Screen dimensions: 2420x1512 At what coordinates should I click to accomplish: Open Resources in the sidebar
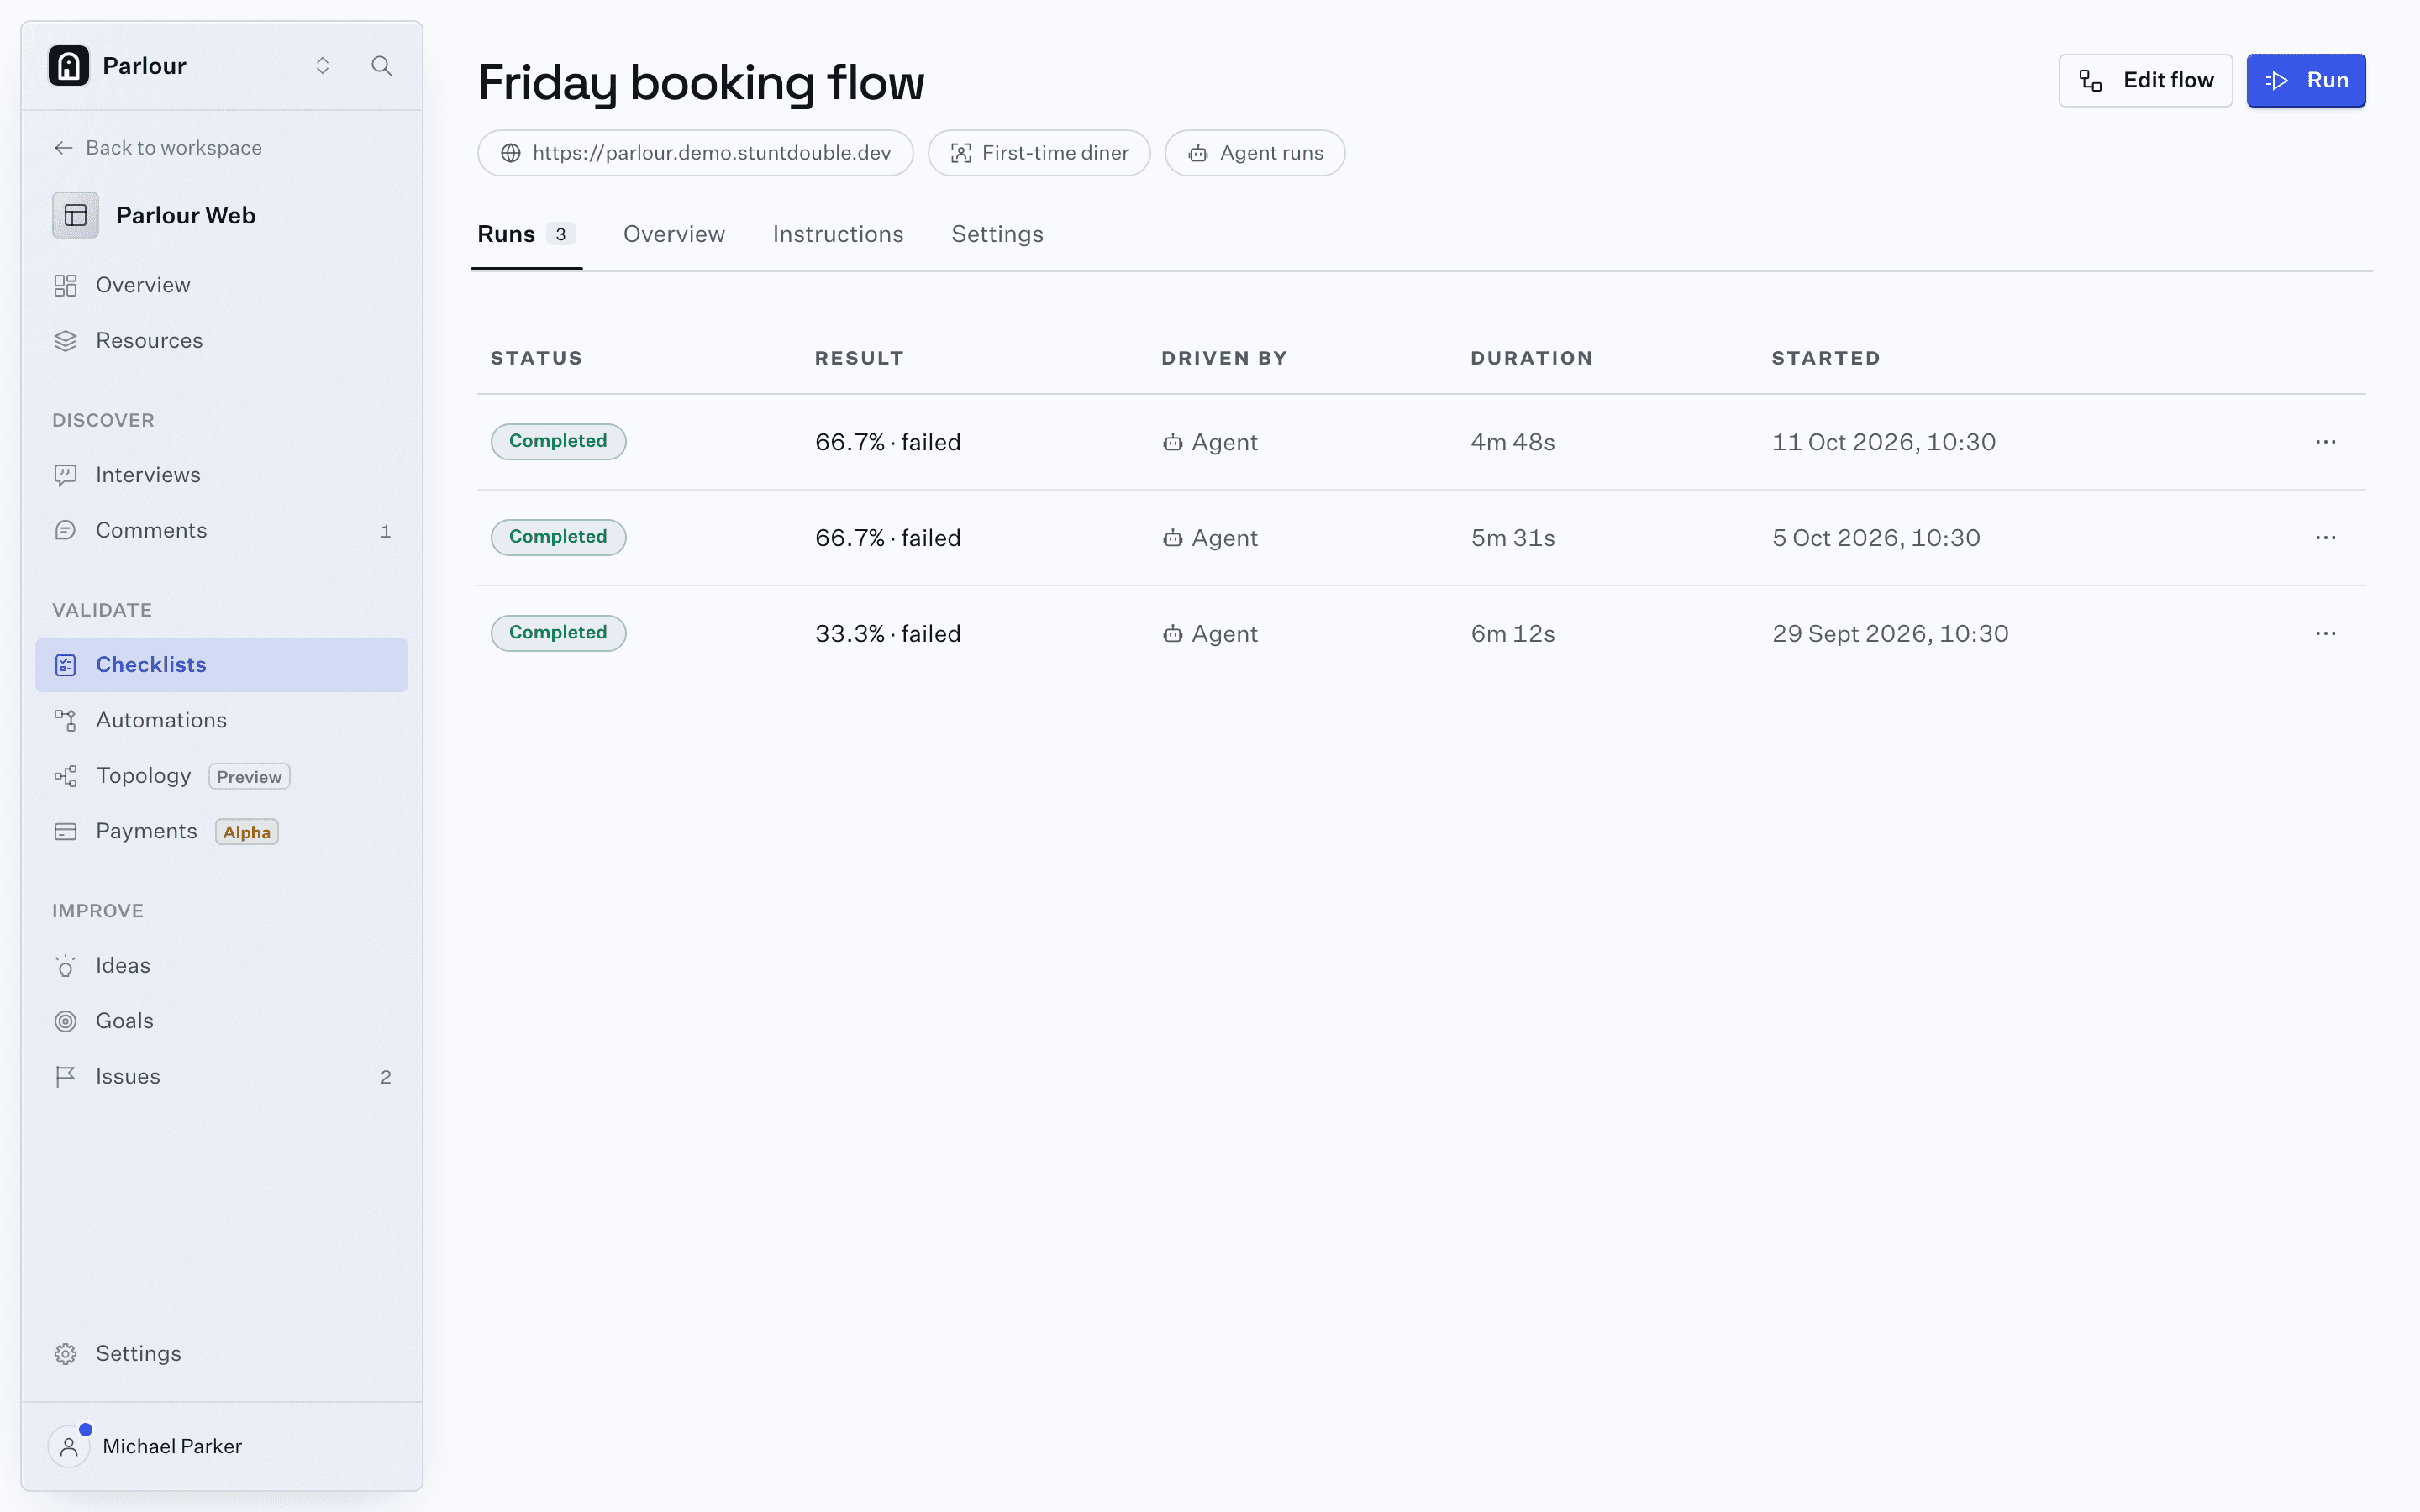point(222,341)
